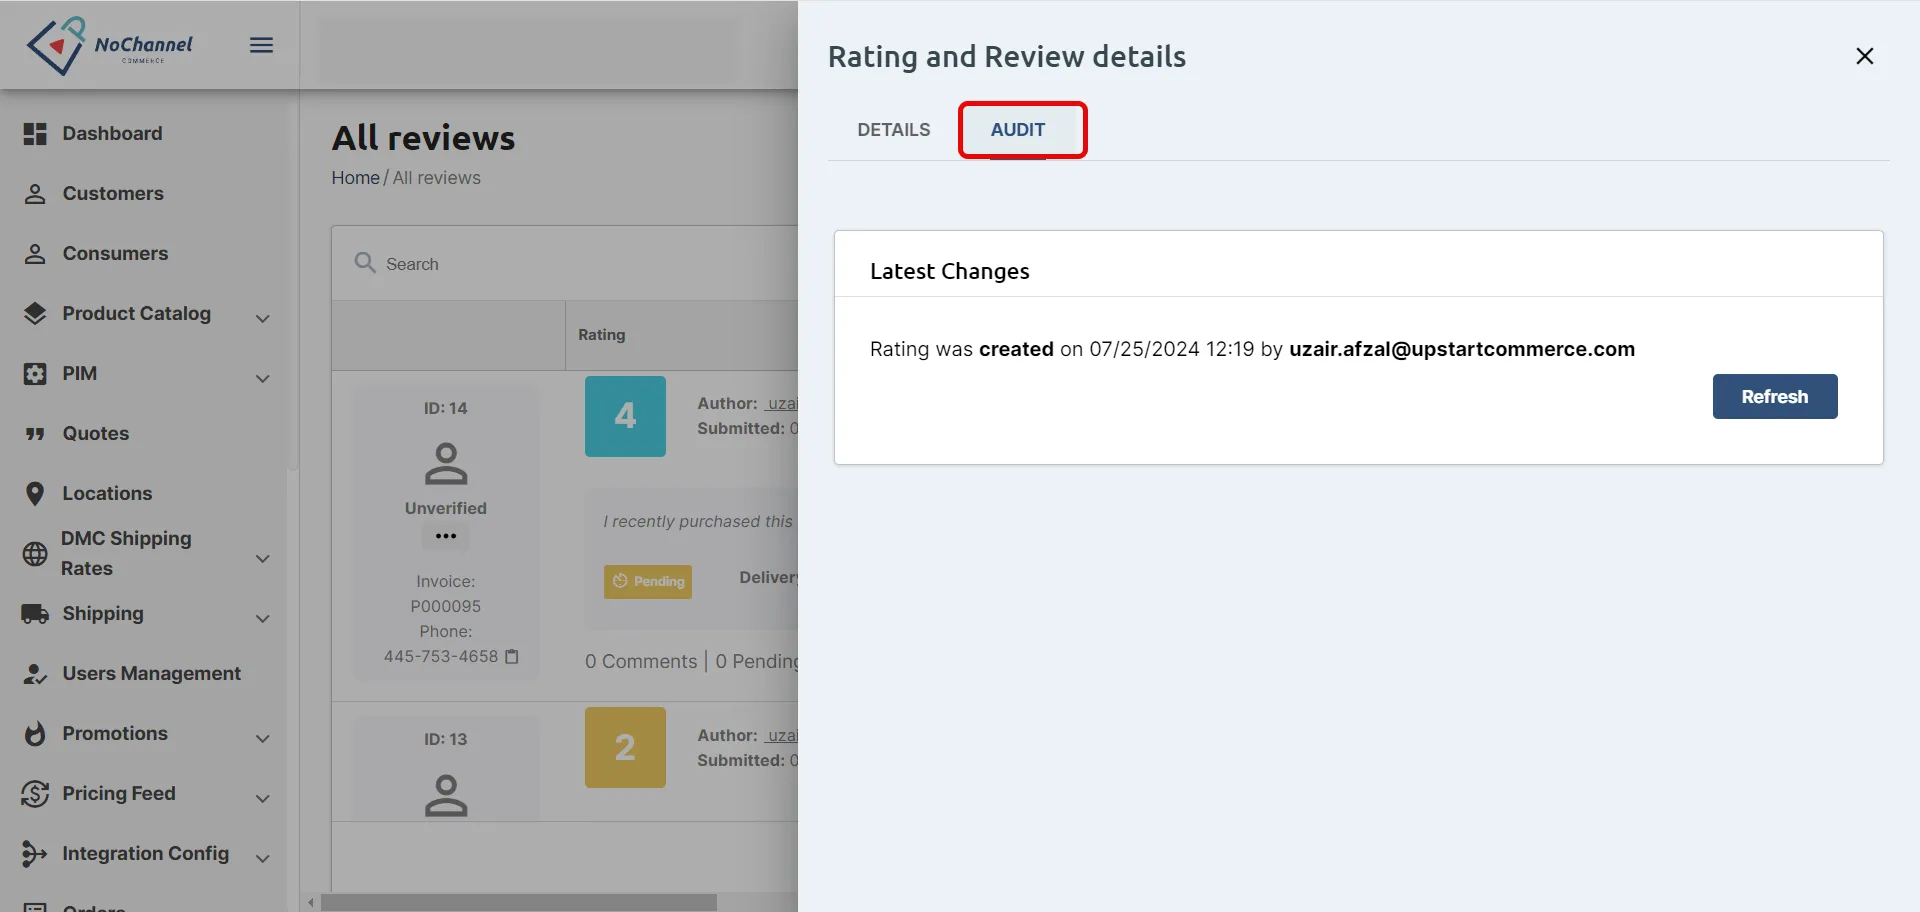Open the hamburger menu toggle
1920x912 pixels.
click(x=261, y=45)
